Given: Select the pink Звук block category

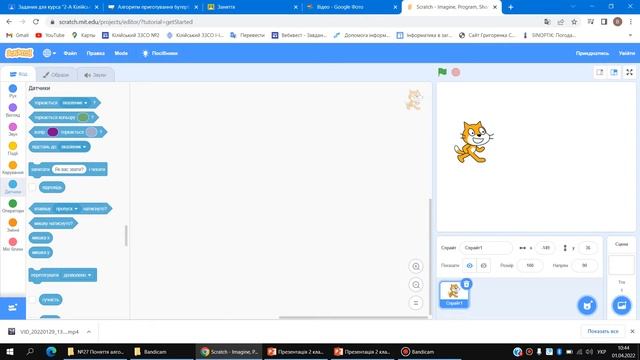Looking at the screenshot, I should [13, 129].
